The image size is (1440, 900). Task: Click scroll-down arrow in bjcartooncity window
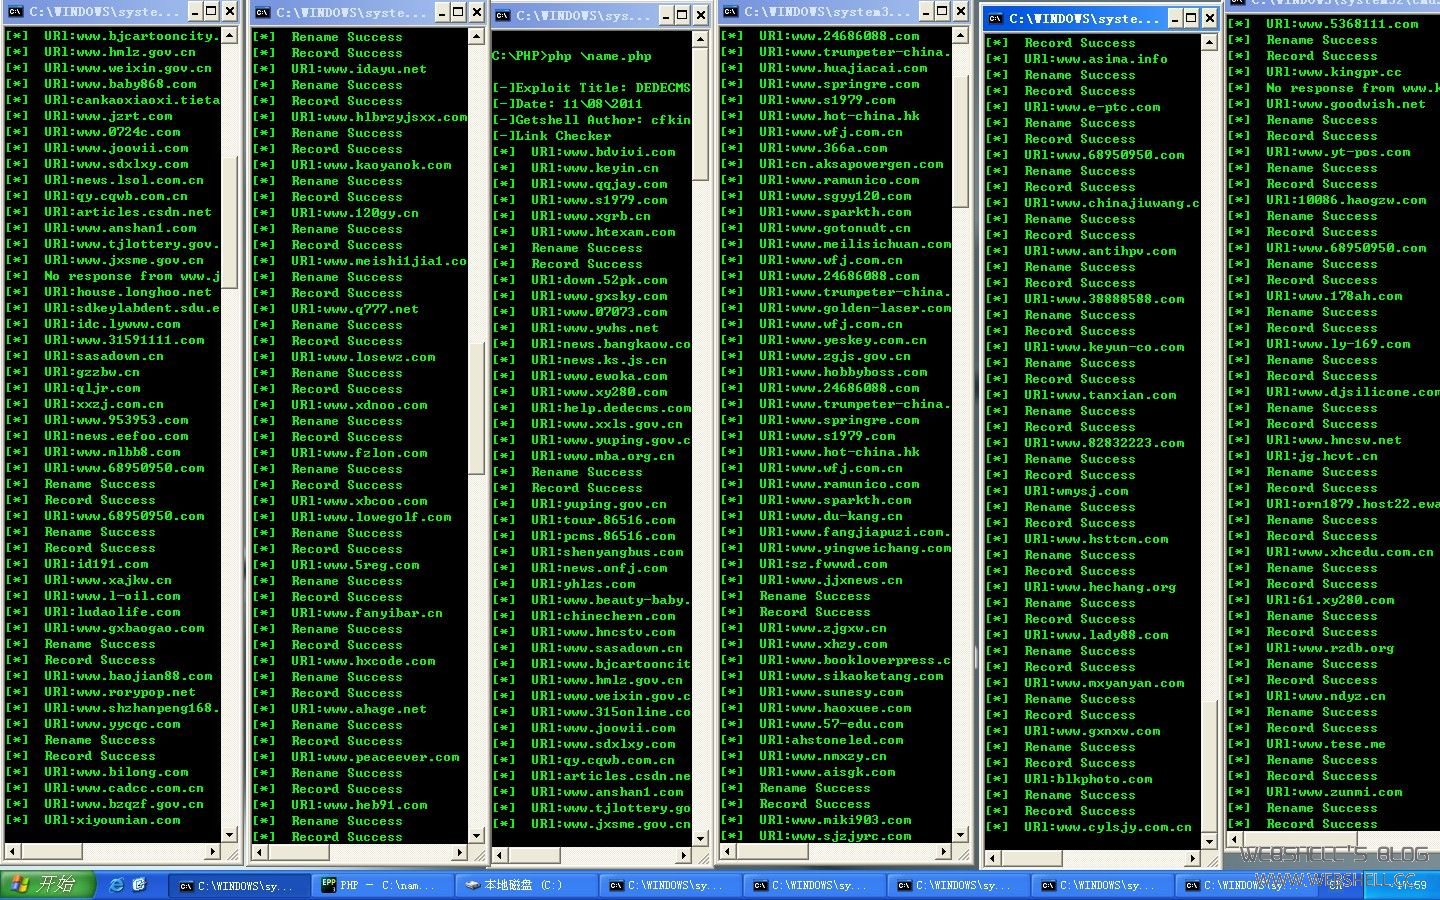pyautogui.click(x=229, y=835)
